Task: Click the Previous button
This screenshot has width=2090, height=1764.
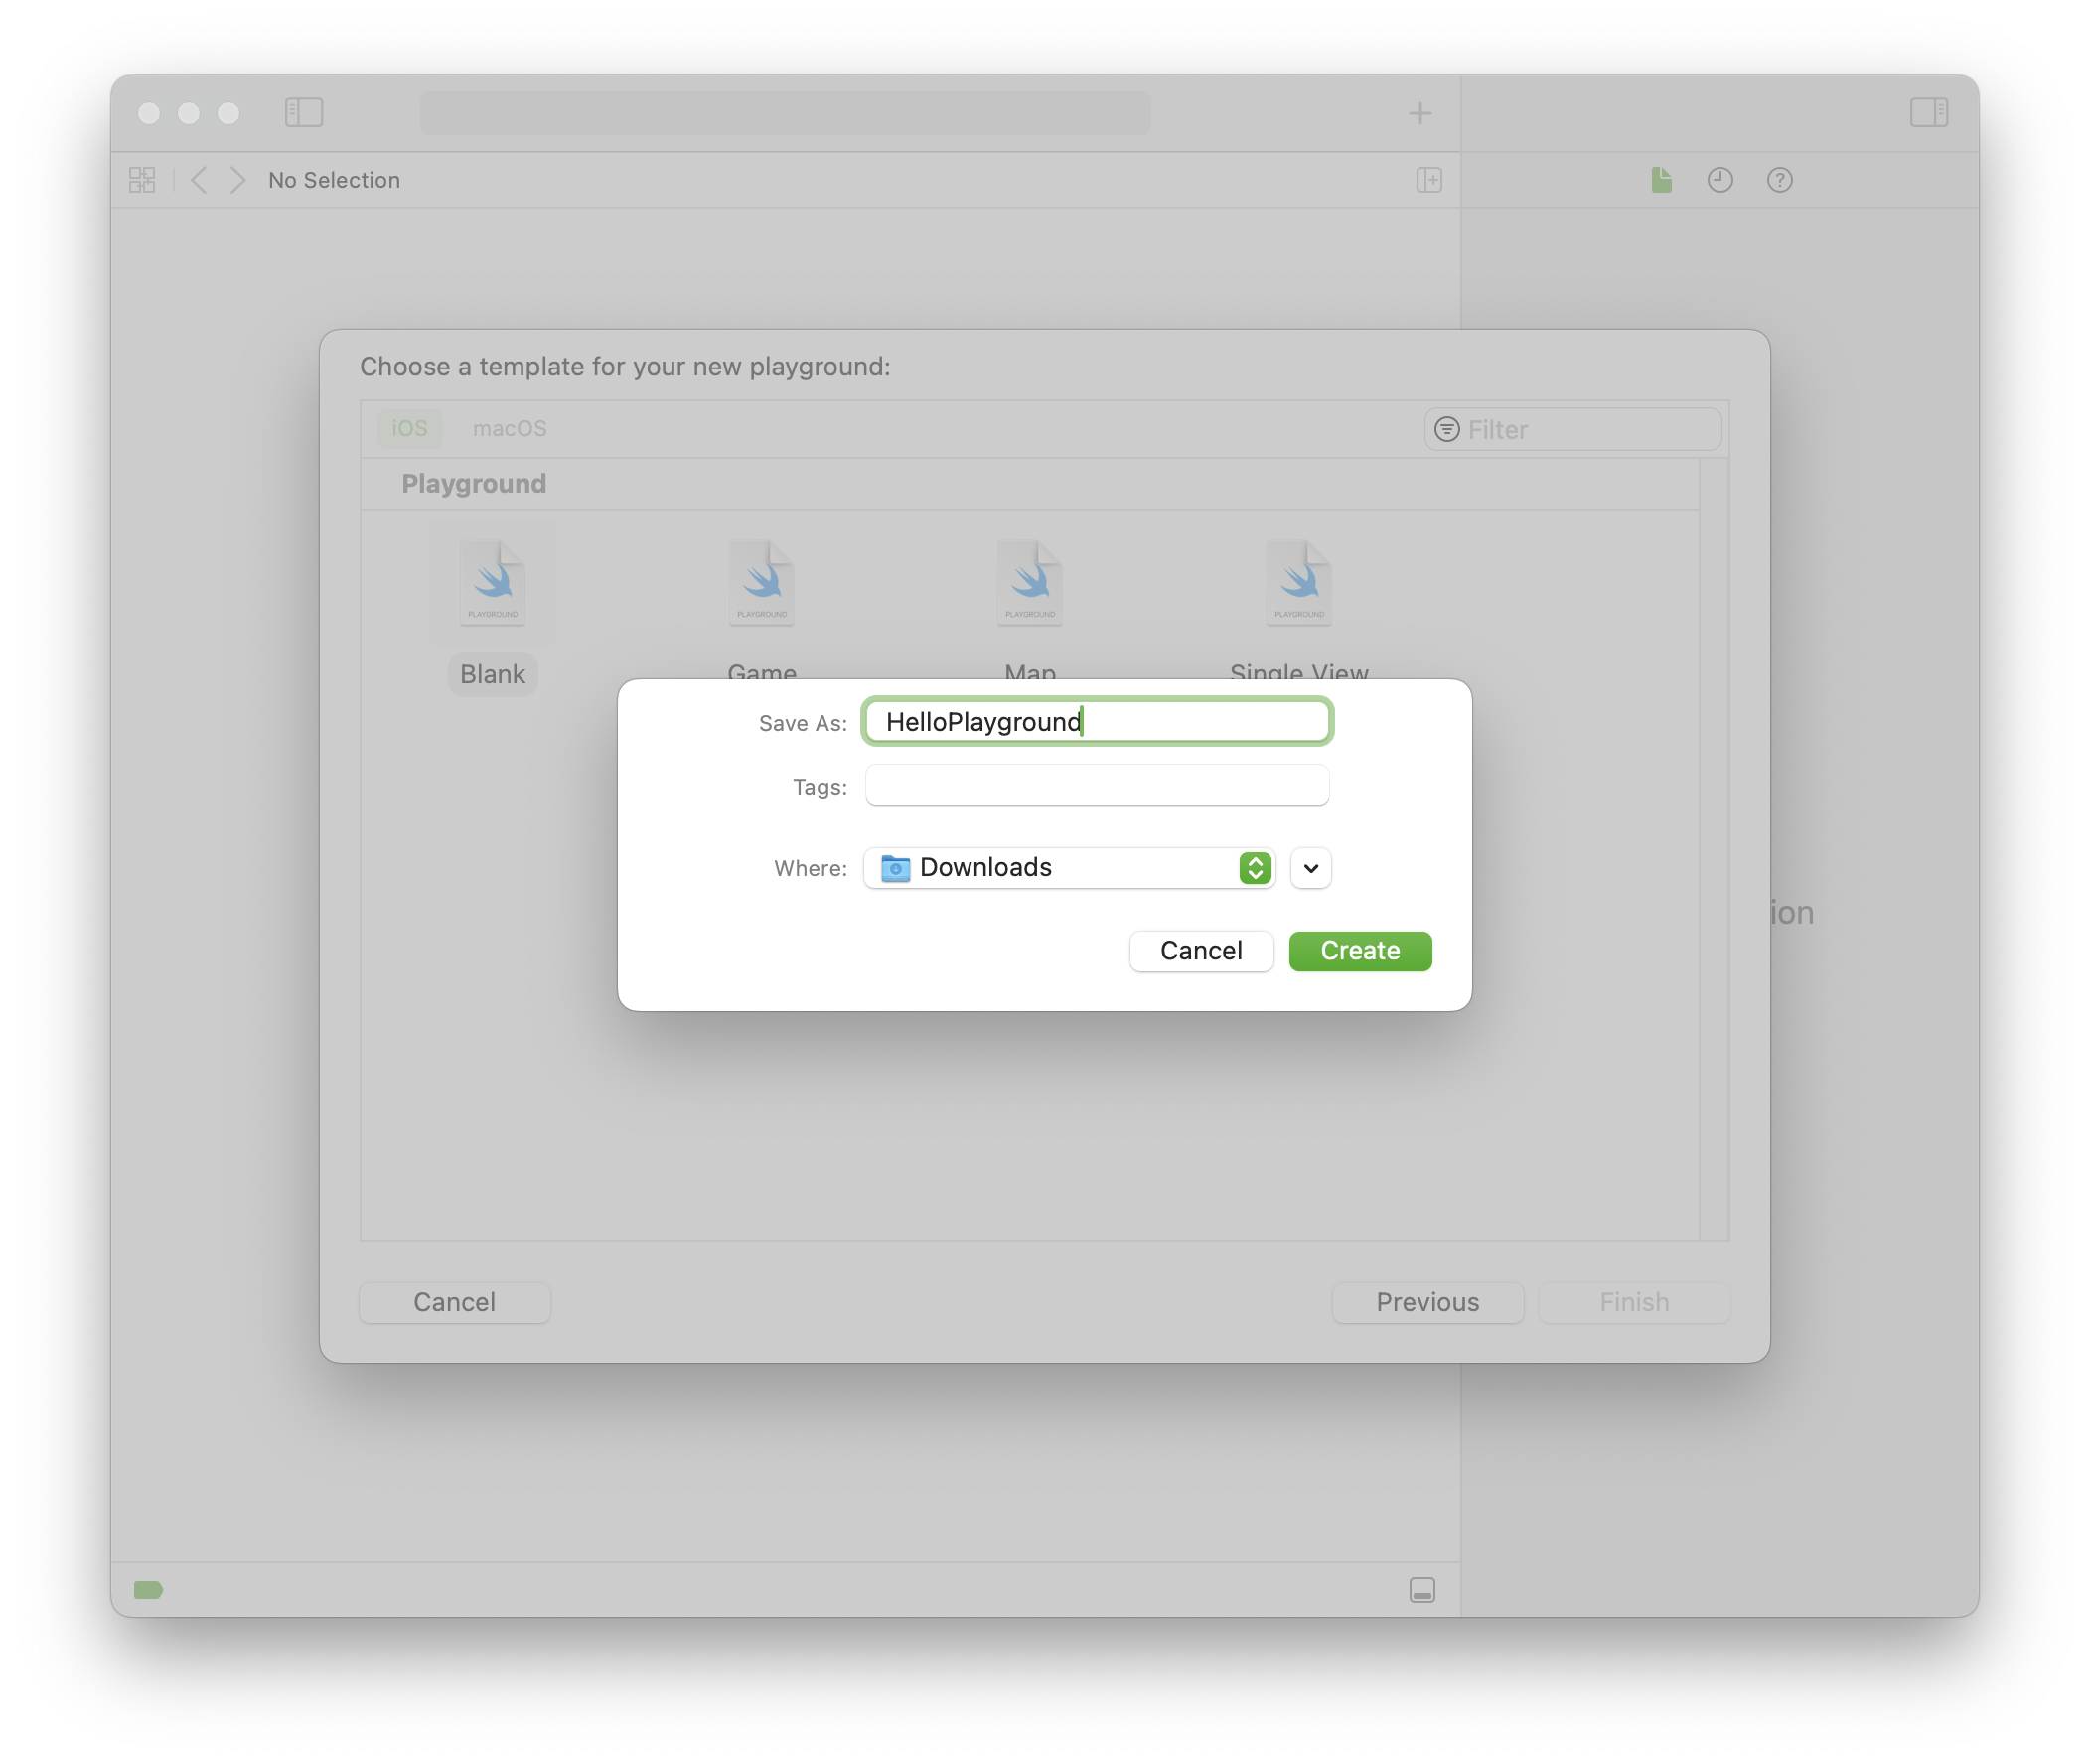Action: click(1427, 1302)
